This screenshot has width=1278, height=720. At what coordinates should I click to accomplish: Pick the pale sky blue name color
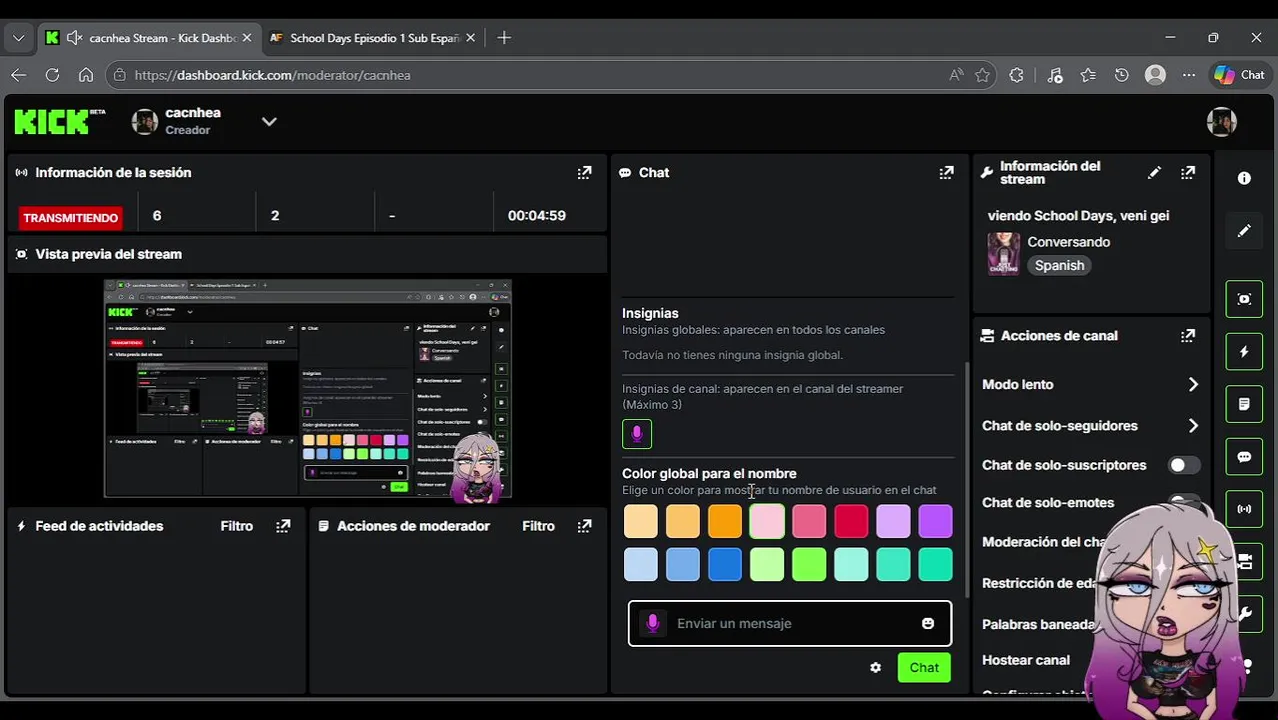pyautogui.click(x=641, y=564)
